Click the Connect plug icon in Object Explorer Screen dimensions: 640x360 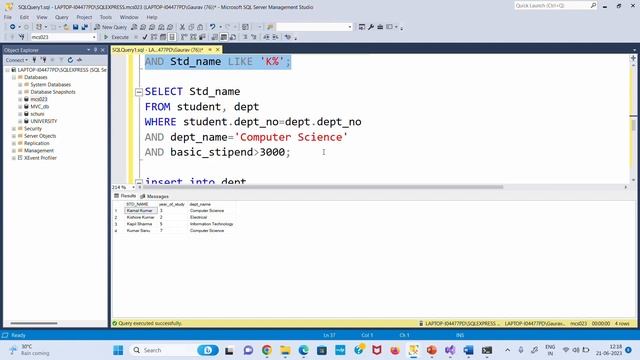[34, 60]
